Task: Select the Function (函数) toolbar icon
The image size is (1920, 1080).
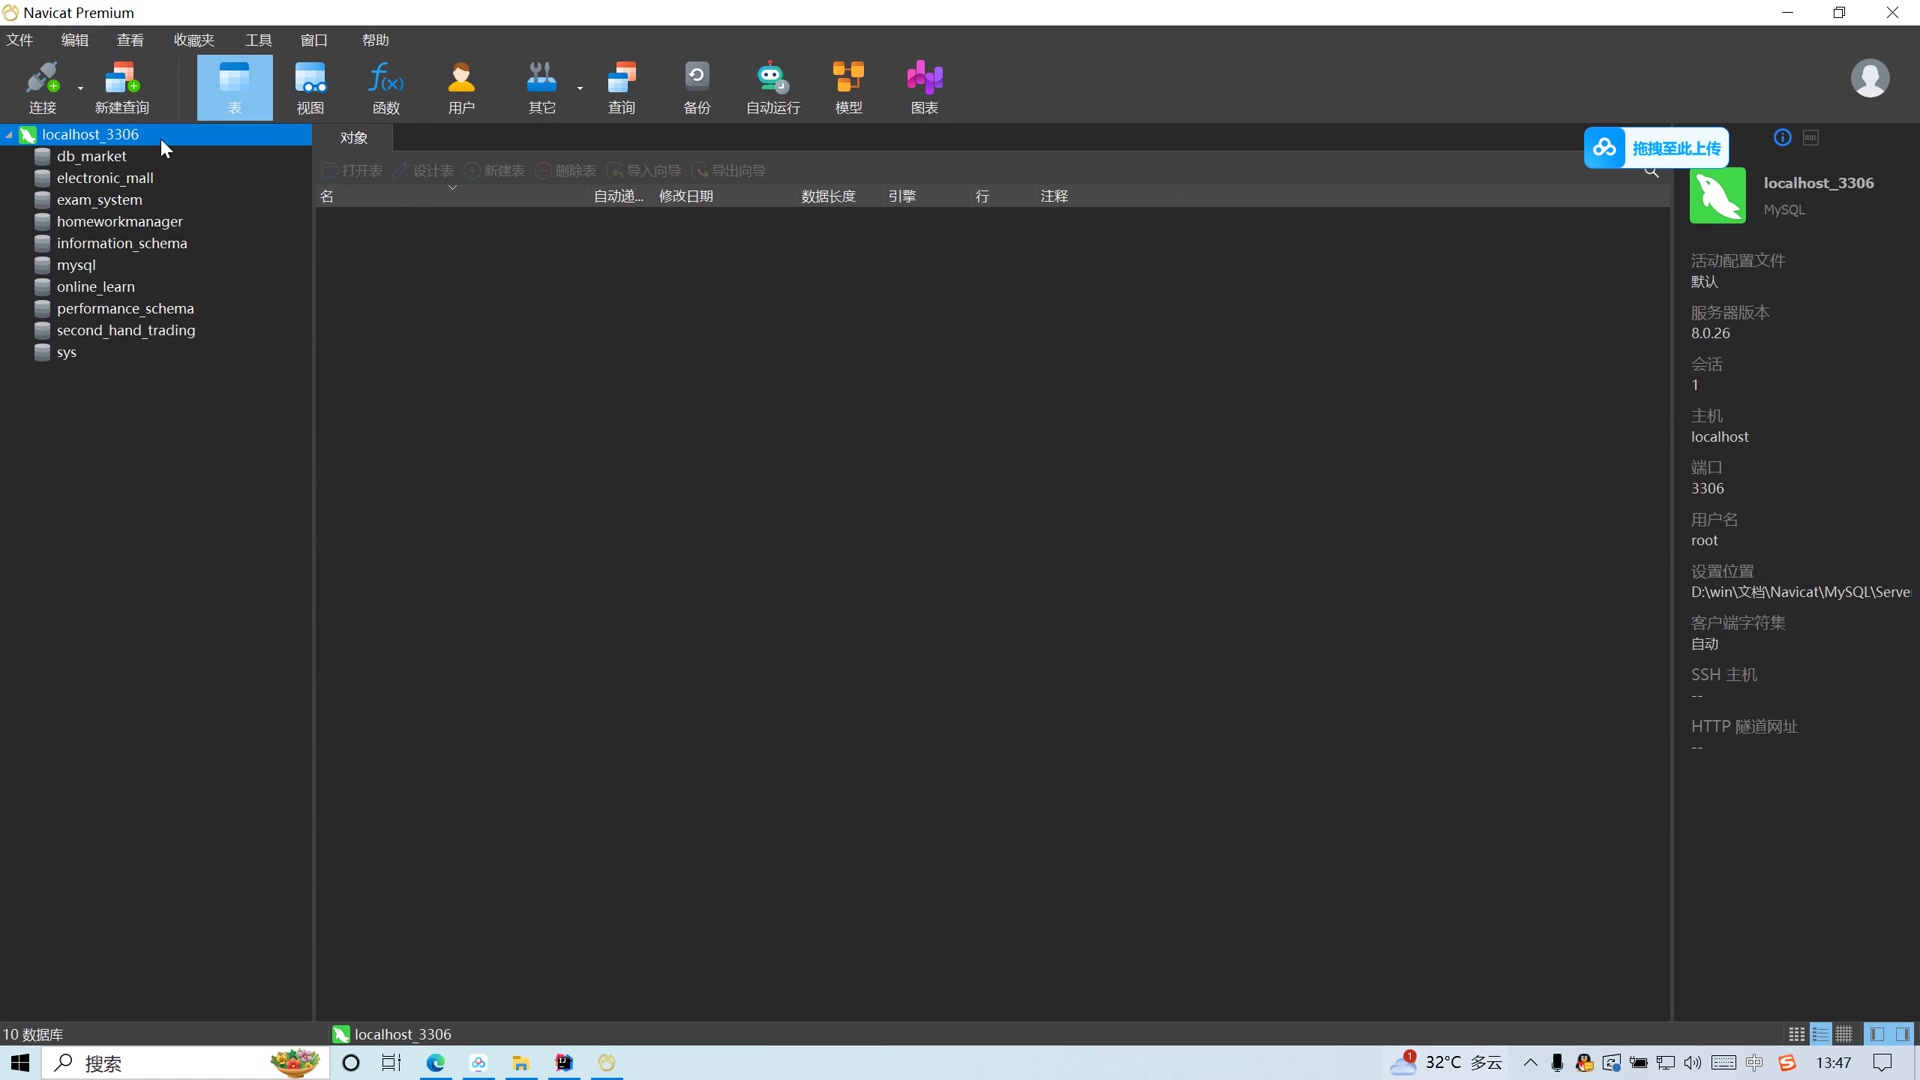Action: pyautogui.click(x=386, y=87)
